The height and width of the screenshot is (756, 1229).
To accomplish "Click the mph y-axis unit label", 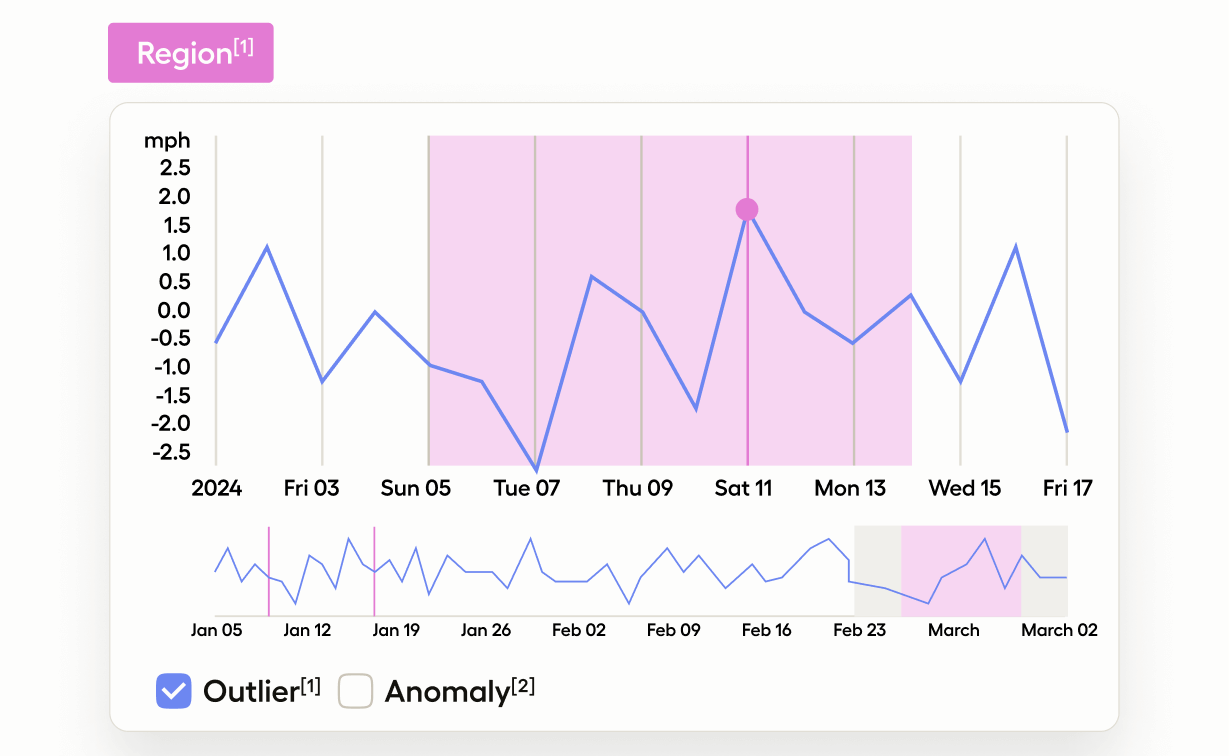I will pyautogui.click(x=167, y=141).
